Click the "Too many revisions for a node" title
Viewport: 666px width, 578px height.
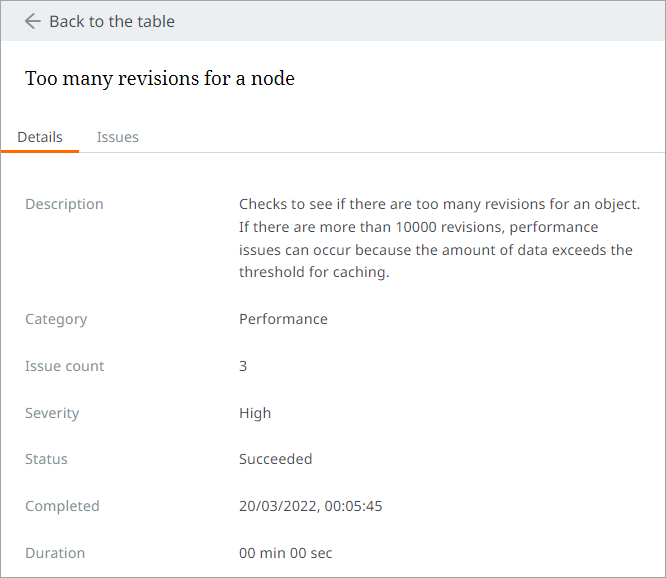(160, 78)
